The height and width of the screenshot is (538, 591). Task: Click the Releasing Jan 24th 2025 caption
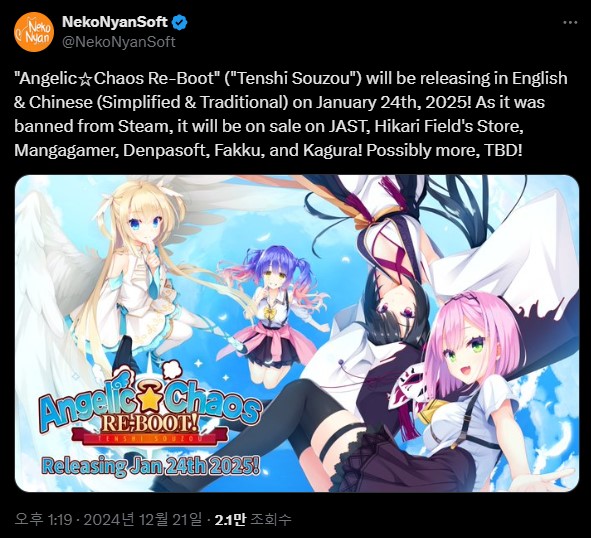pos(150,466)
